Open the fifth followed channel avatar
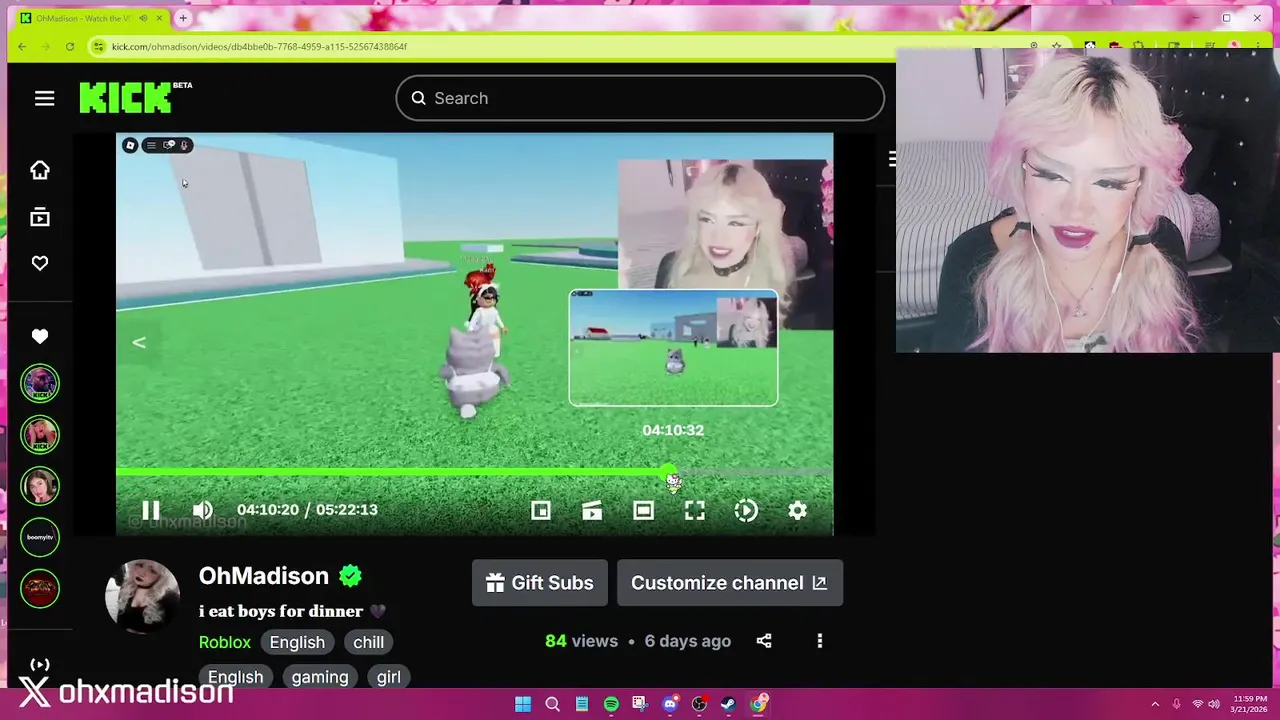 coord(40,588)
